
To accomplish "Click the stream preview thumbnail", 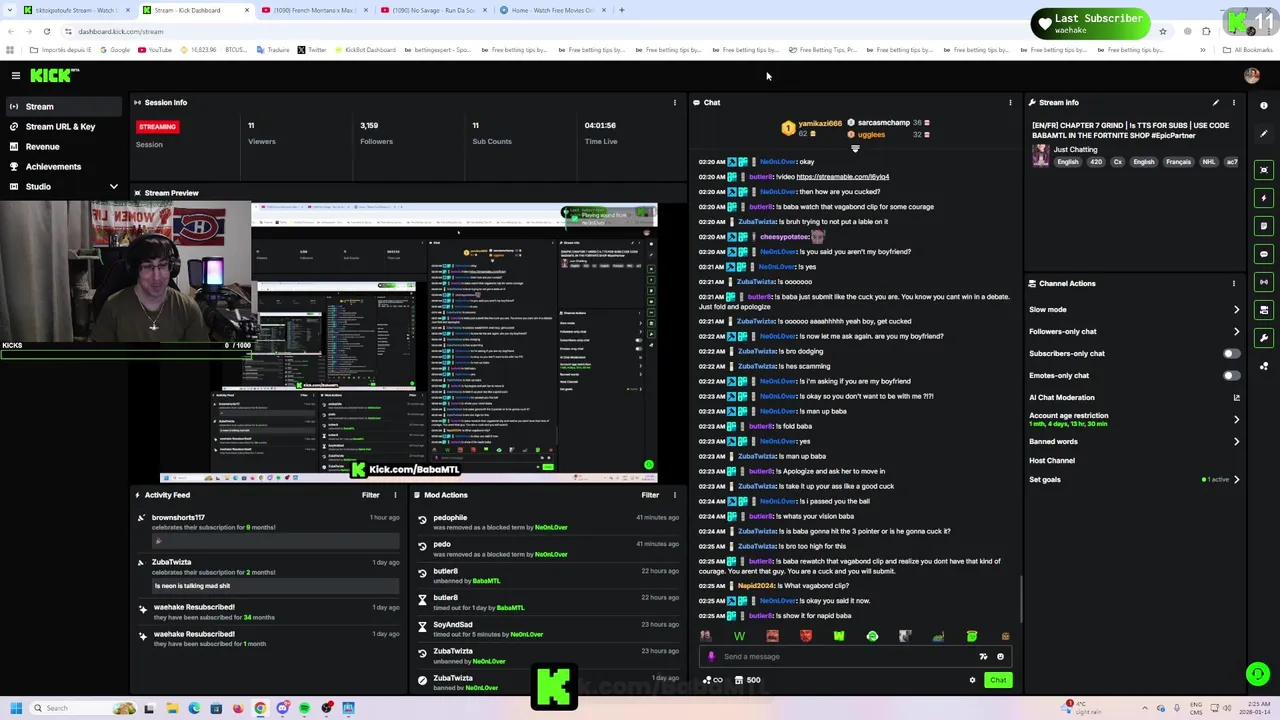I will coord(409,342).
